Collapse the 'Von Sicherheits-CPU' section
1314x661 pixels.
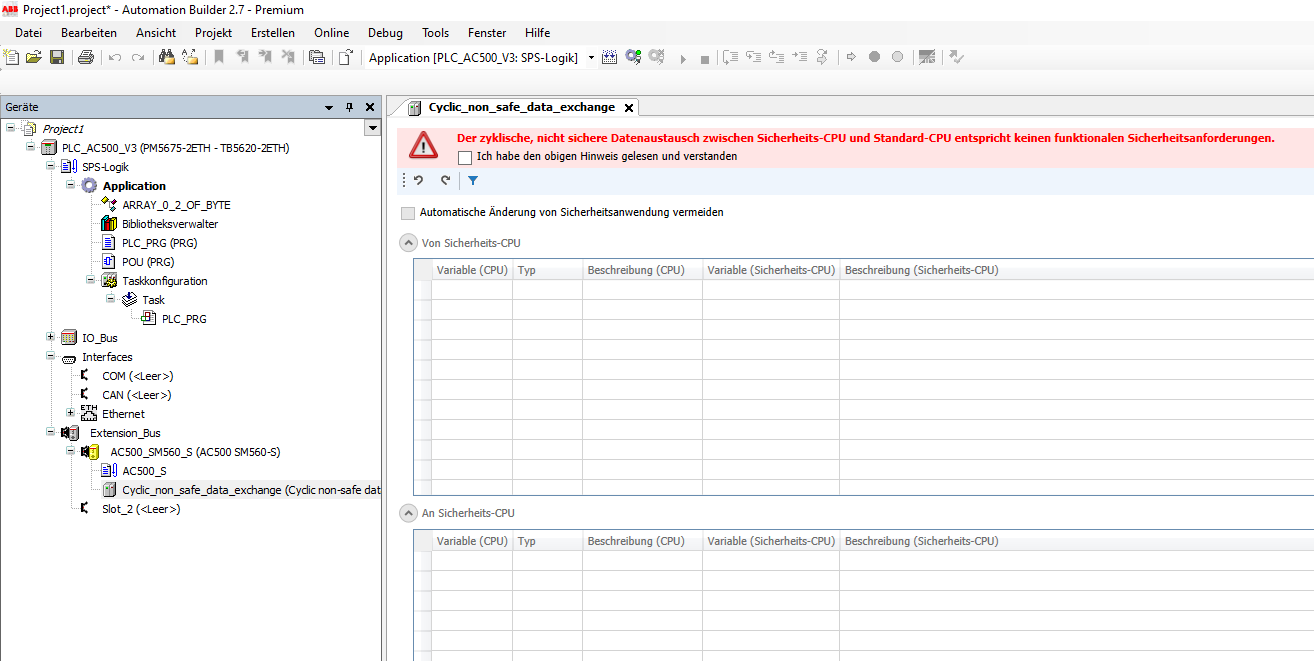(408, 243)
